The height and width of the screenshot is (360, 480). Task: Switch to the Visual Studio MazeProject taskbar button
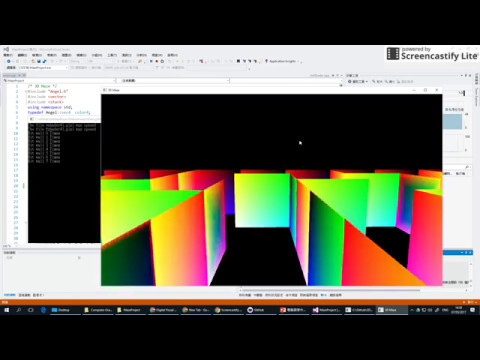coord(326,310)
